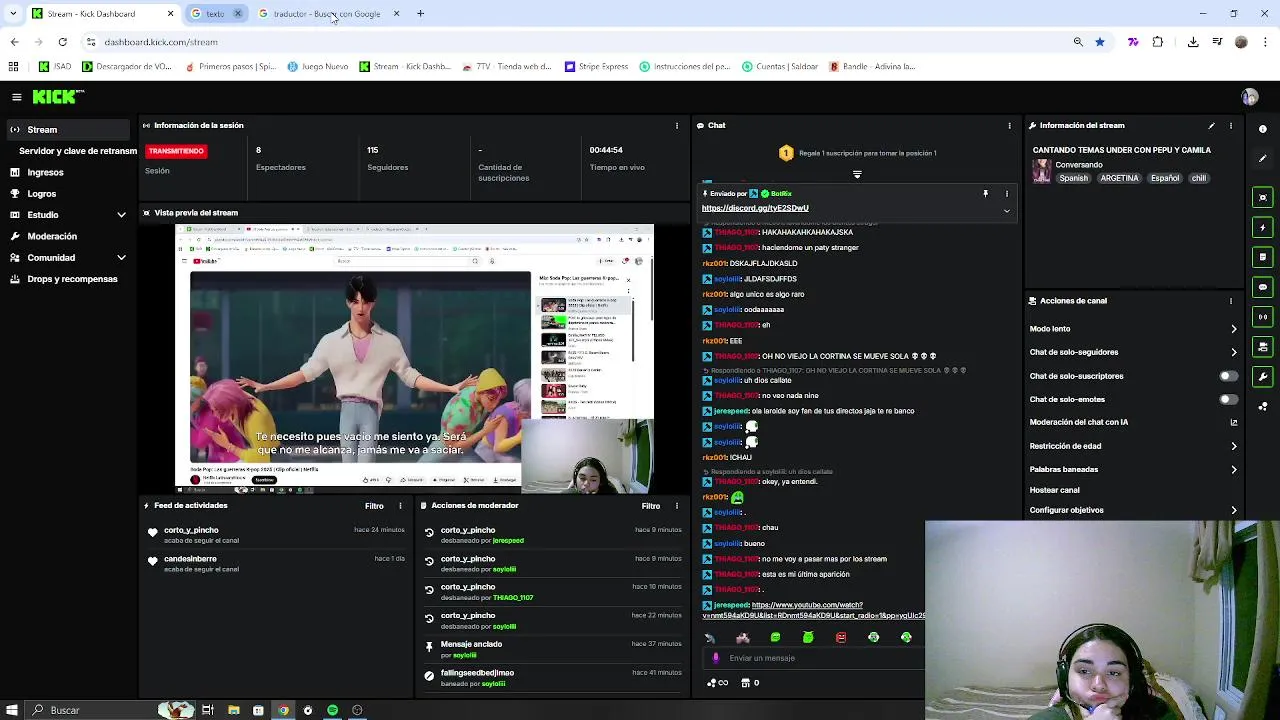Bookmark this page with star icon
Screen dimensions: 1280x720
(1100, 42)
